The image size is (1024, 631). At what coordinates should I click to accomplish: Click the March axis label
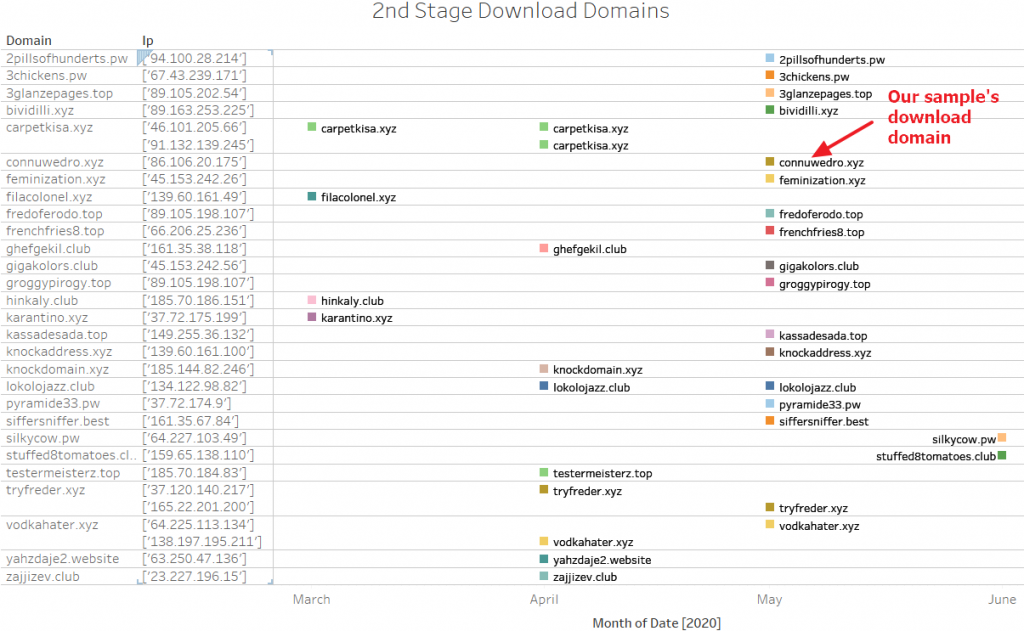click(x=311, y=599)
